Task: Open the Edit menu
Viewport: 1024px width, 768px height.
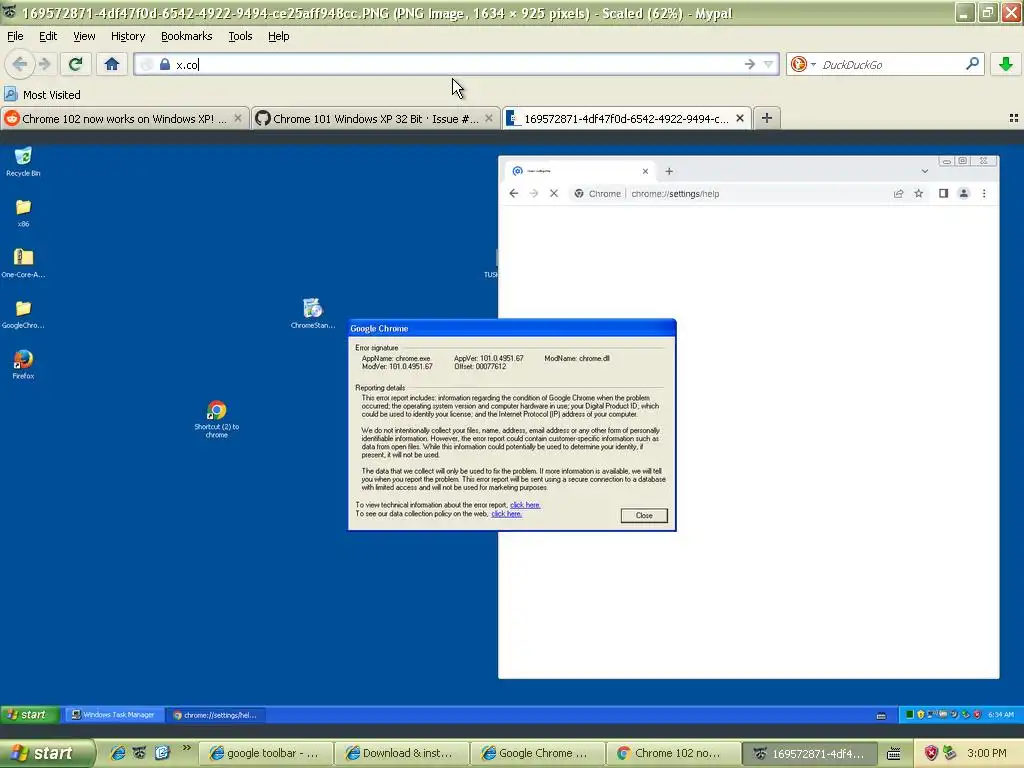Action: 48,36
